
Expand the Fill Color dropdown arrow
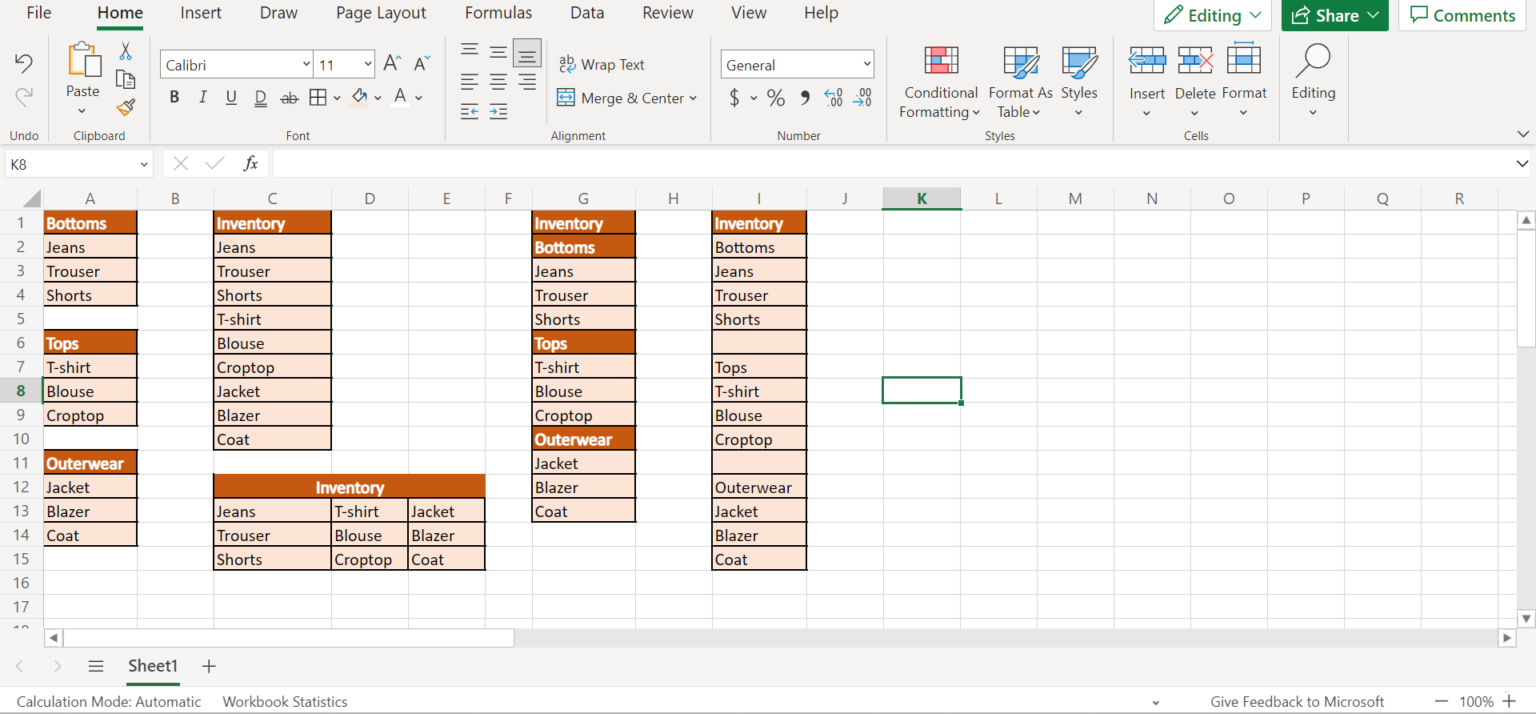click(x=377, y=97)
